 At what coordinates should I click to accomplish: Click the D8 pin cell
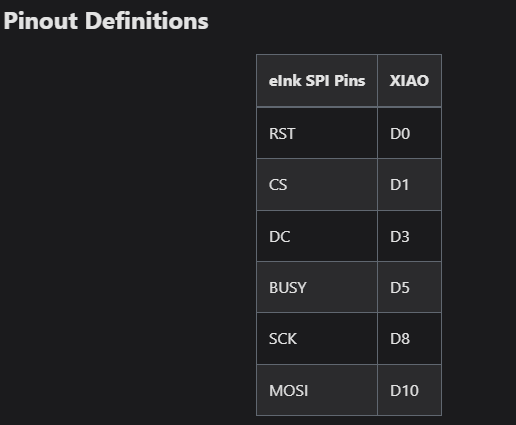(409, 339)
